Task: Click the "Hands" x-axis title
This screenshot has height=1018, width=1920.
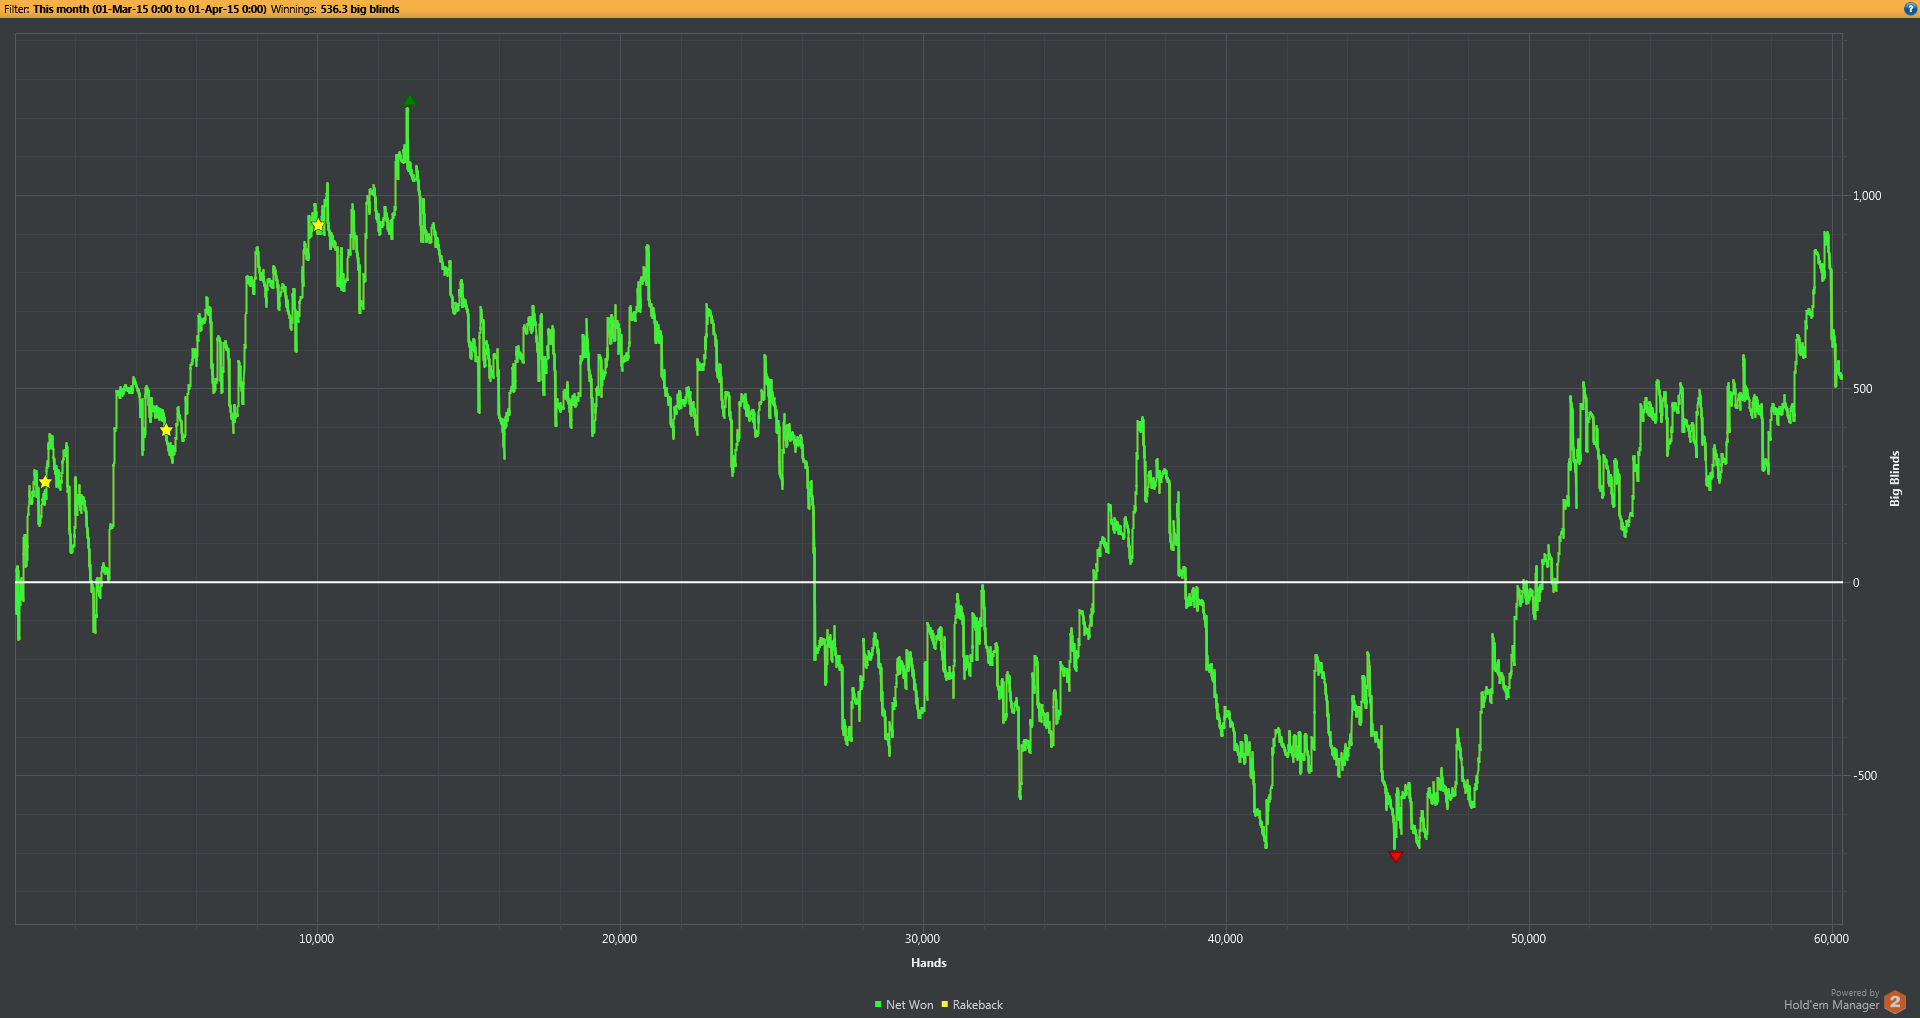Action: point(929,963)
